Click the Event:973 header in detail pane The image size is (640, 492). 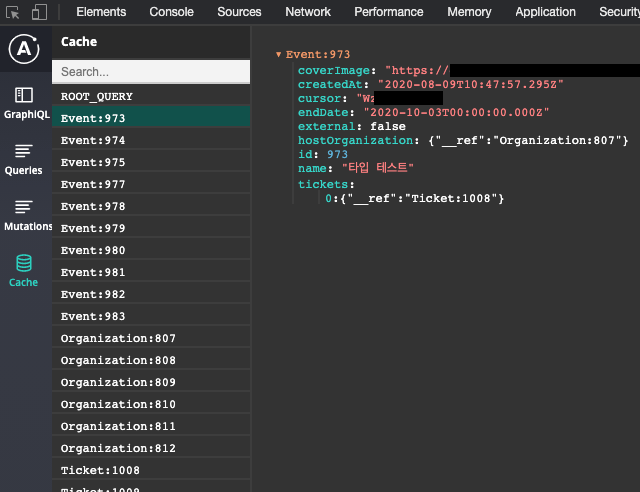point(318,54)
